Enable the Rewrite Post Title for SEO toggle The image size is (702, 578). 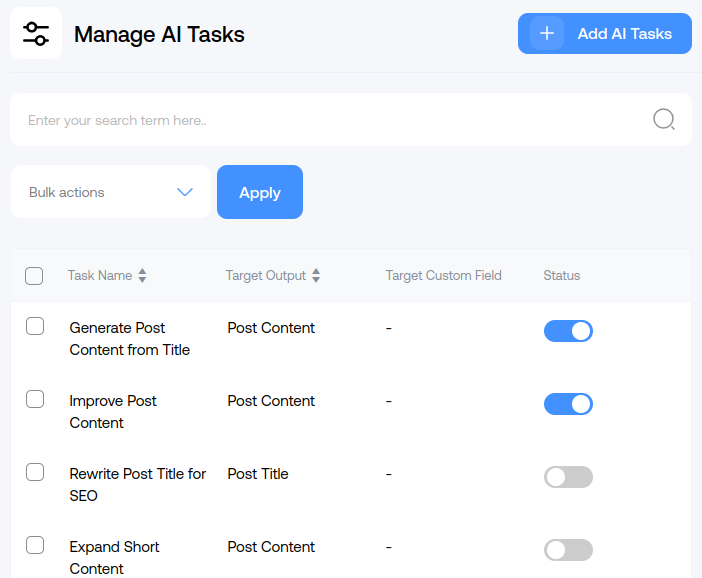click(568, 477)
